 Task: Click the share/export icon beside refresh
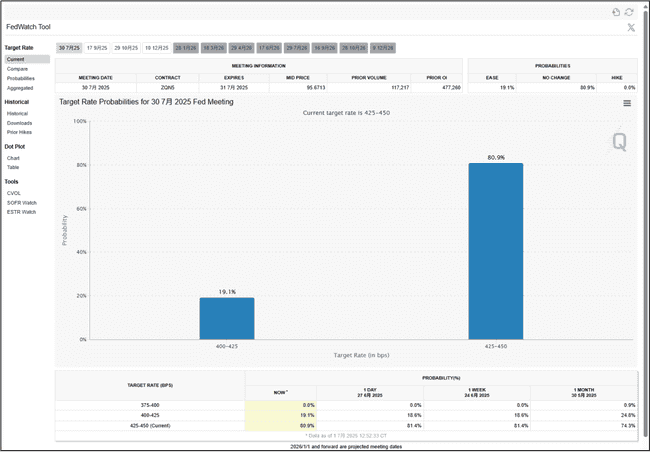tap(616, 12)
